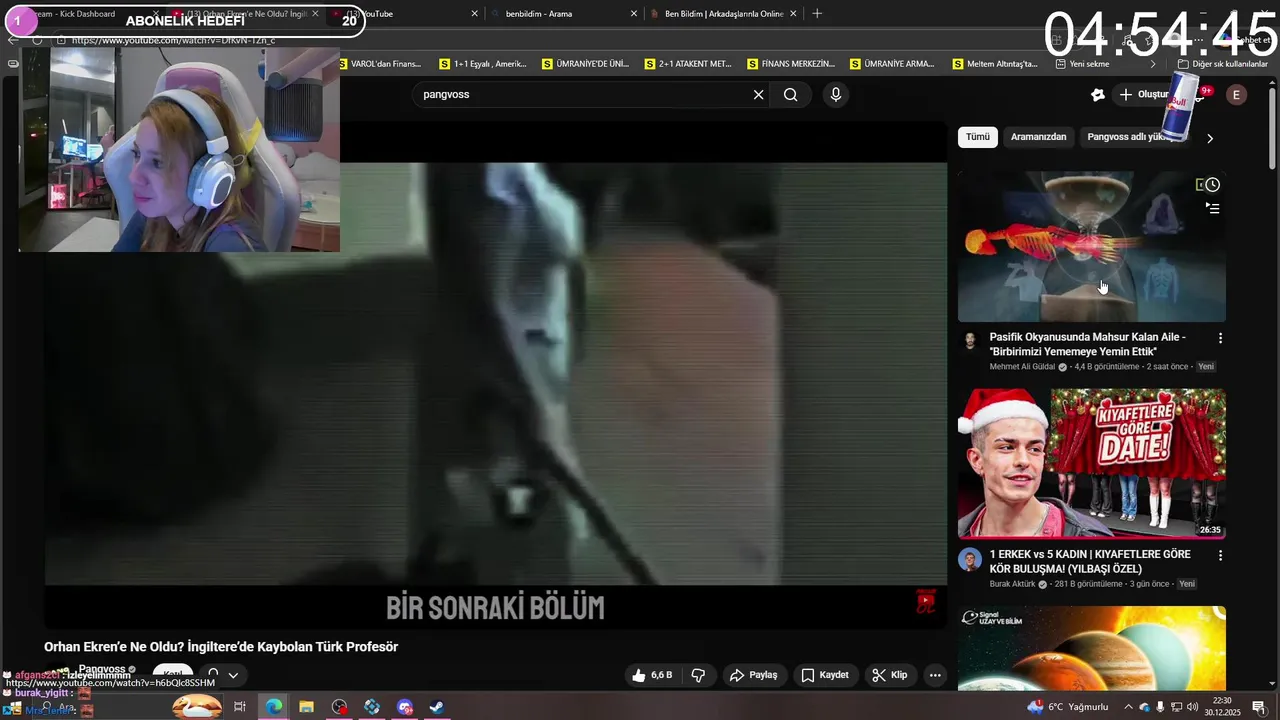Open the FİNANS MERKEZİN bookmark

pyautogui.click(x=792, y=64)
